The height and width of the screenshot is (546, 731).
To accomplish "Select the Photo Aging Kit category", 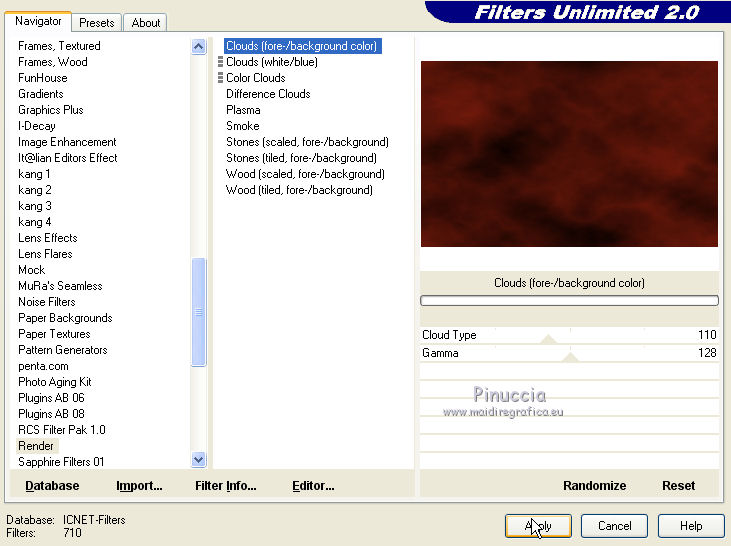I will 55,382.
